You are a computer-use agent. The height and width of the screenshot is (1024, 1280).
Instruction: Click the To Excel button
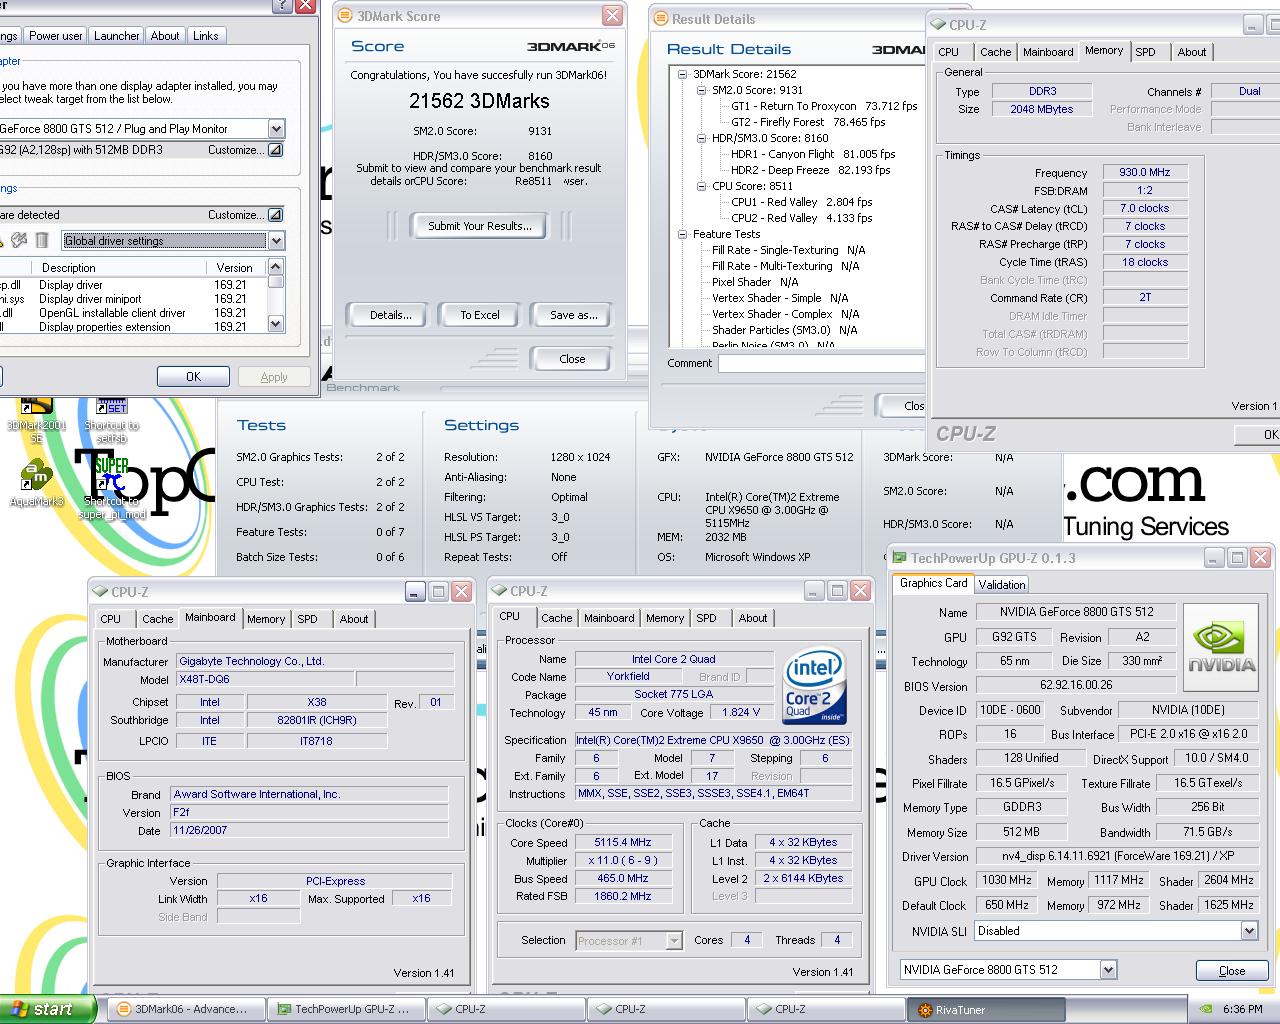point(480,315)
